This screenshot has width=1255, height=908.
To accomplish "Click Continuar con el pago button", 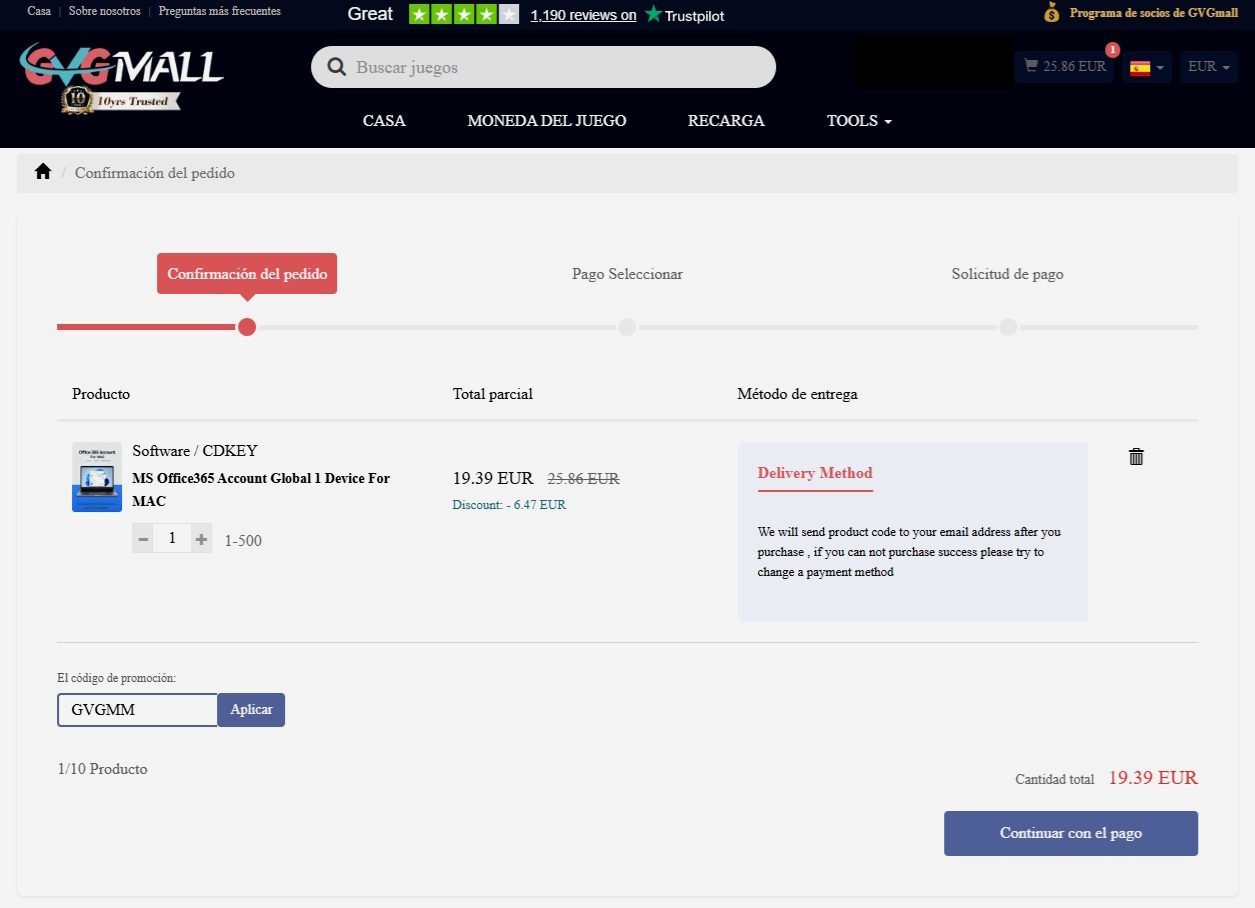I will pos(1071,833).
